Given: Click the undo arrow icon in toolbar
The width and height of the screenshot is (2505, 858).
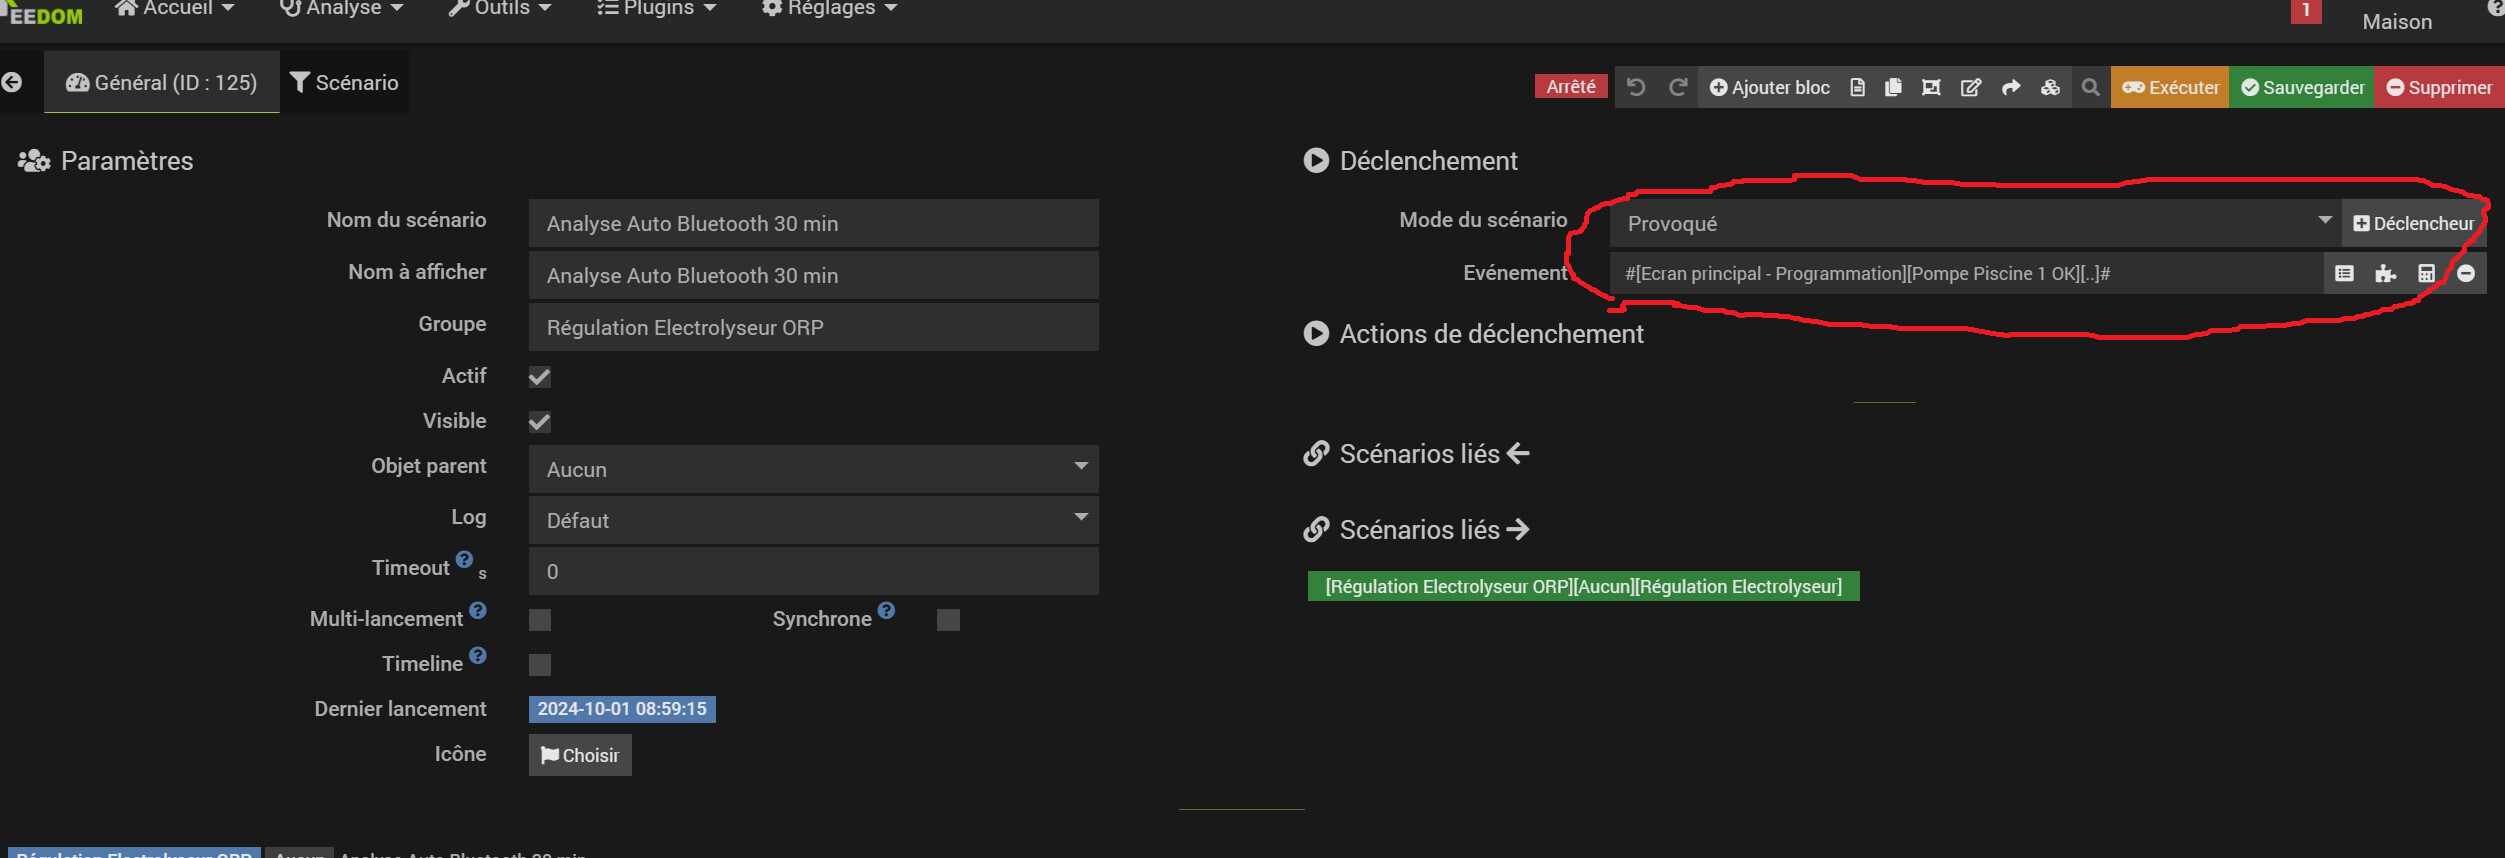Looking at the screenshot, I should tap(1636, 87).
